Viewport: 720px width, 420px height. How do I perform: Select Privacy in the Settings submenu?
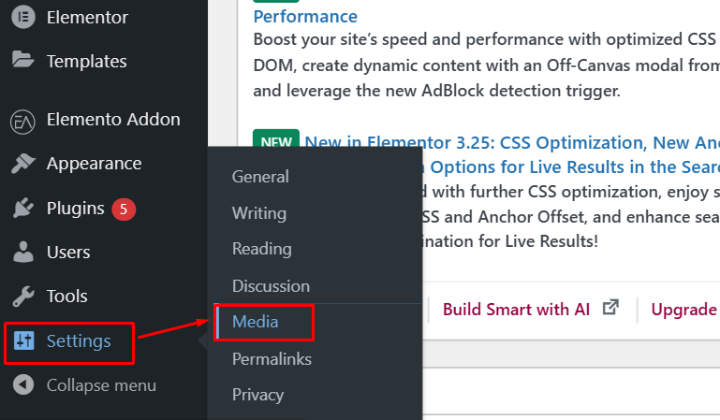pos(258,395)
